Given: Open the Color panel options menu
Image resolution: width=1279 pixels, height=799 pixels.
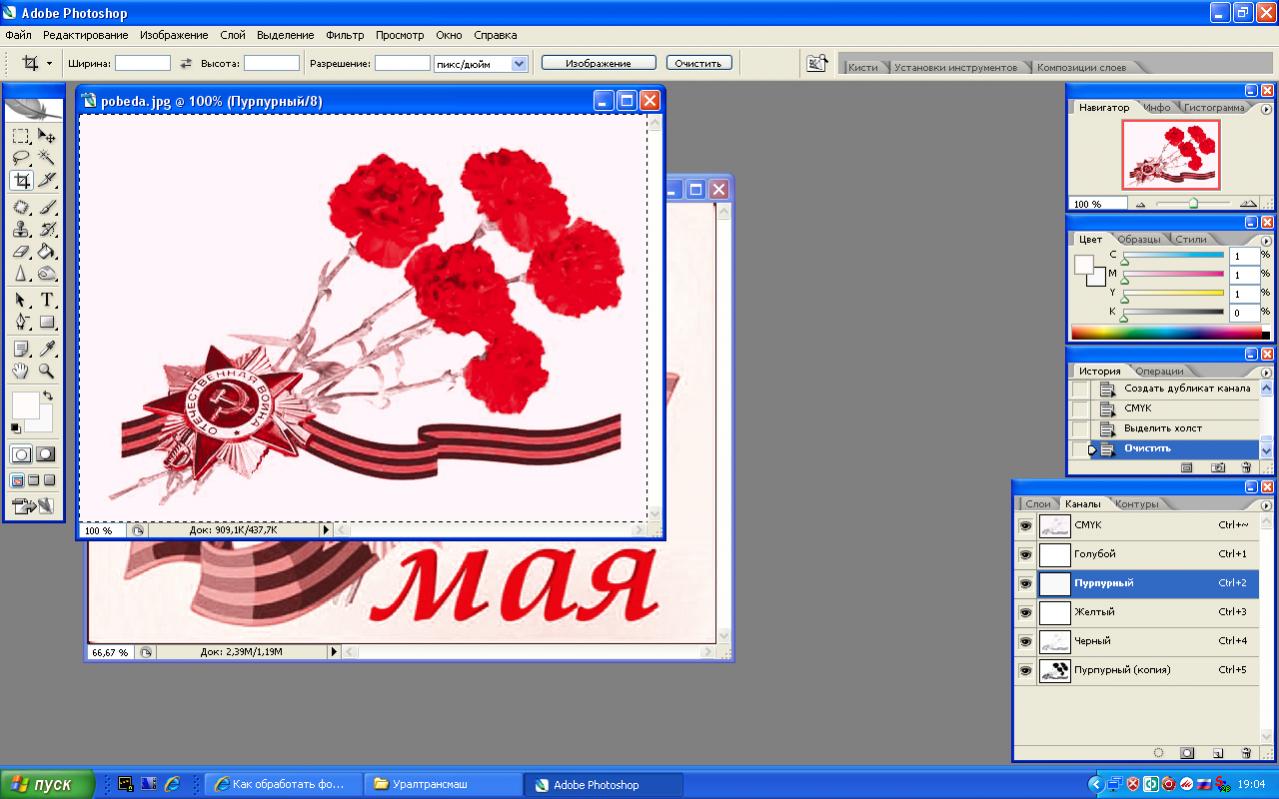Looking at the screenshot, I should pos(1266,240).
